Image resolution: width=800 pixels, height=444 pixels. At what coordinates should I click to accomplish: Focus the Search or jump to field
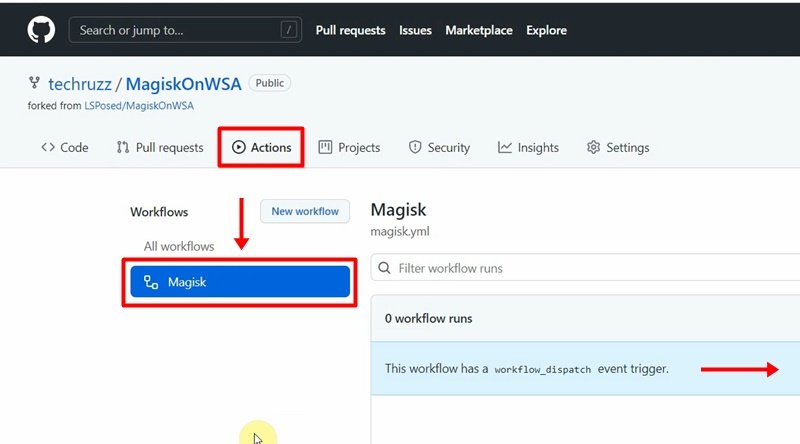[185, 30]
